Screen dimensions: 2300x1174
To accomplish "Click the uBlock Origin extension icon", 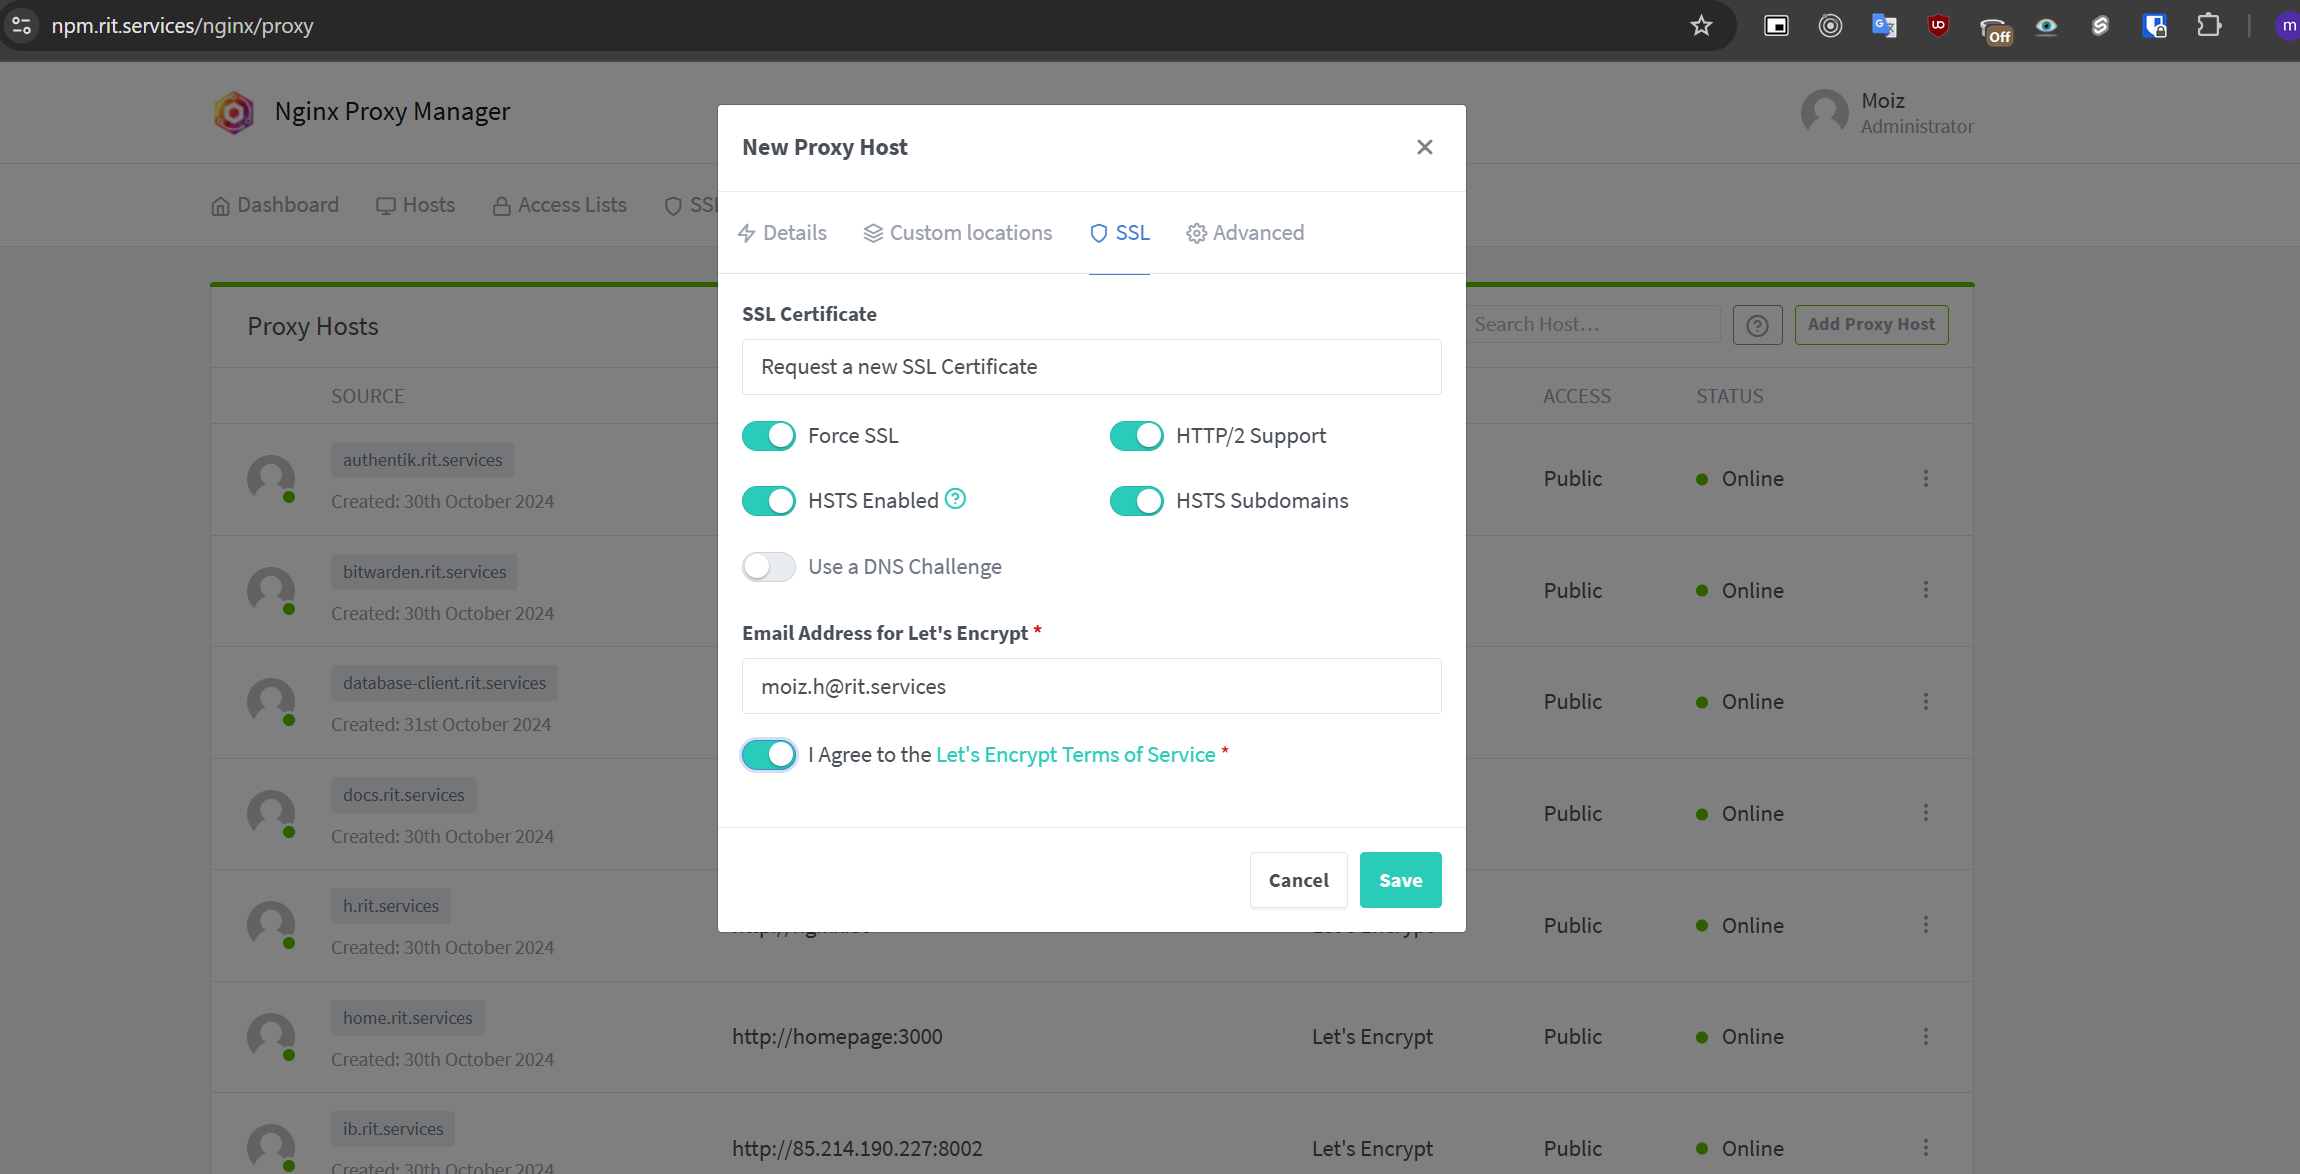I will [x=1938, y=26].
